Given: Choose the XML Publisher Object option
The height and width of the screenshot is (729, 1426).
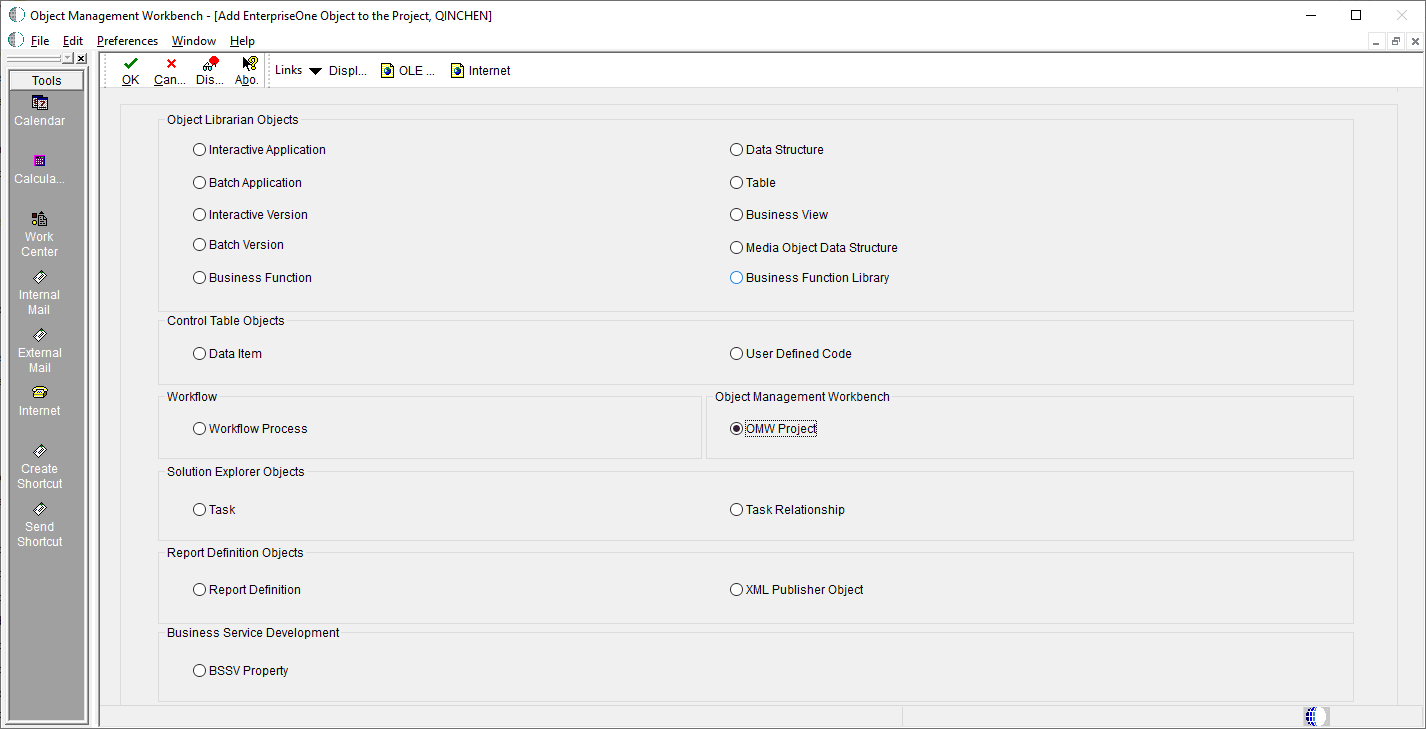Looking at the screenshot, I should (x=737, y=590).
